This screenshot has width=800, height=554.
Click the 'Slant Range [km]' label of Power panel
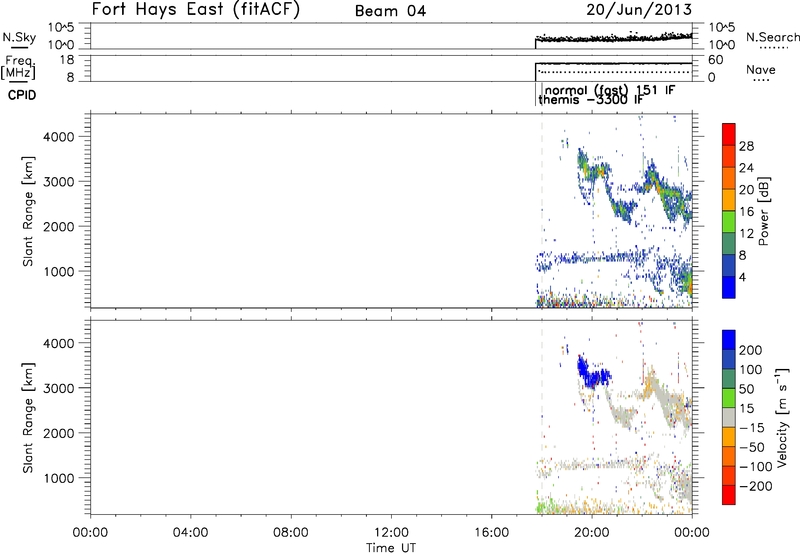28,211
